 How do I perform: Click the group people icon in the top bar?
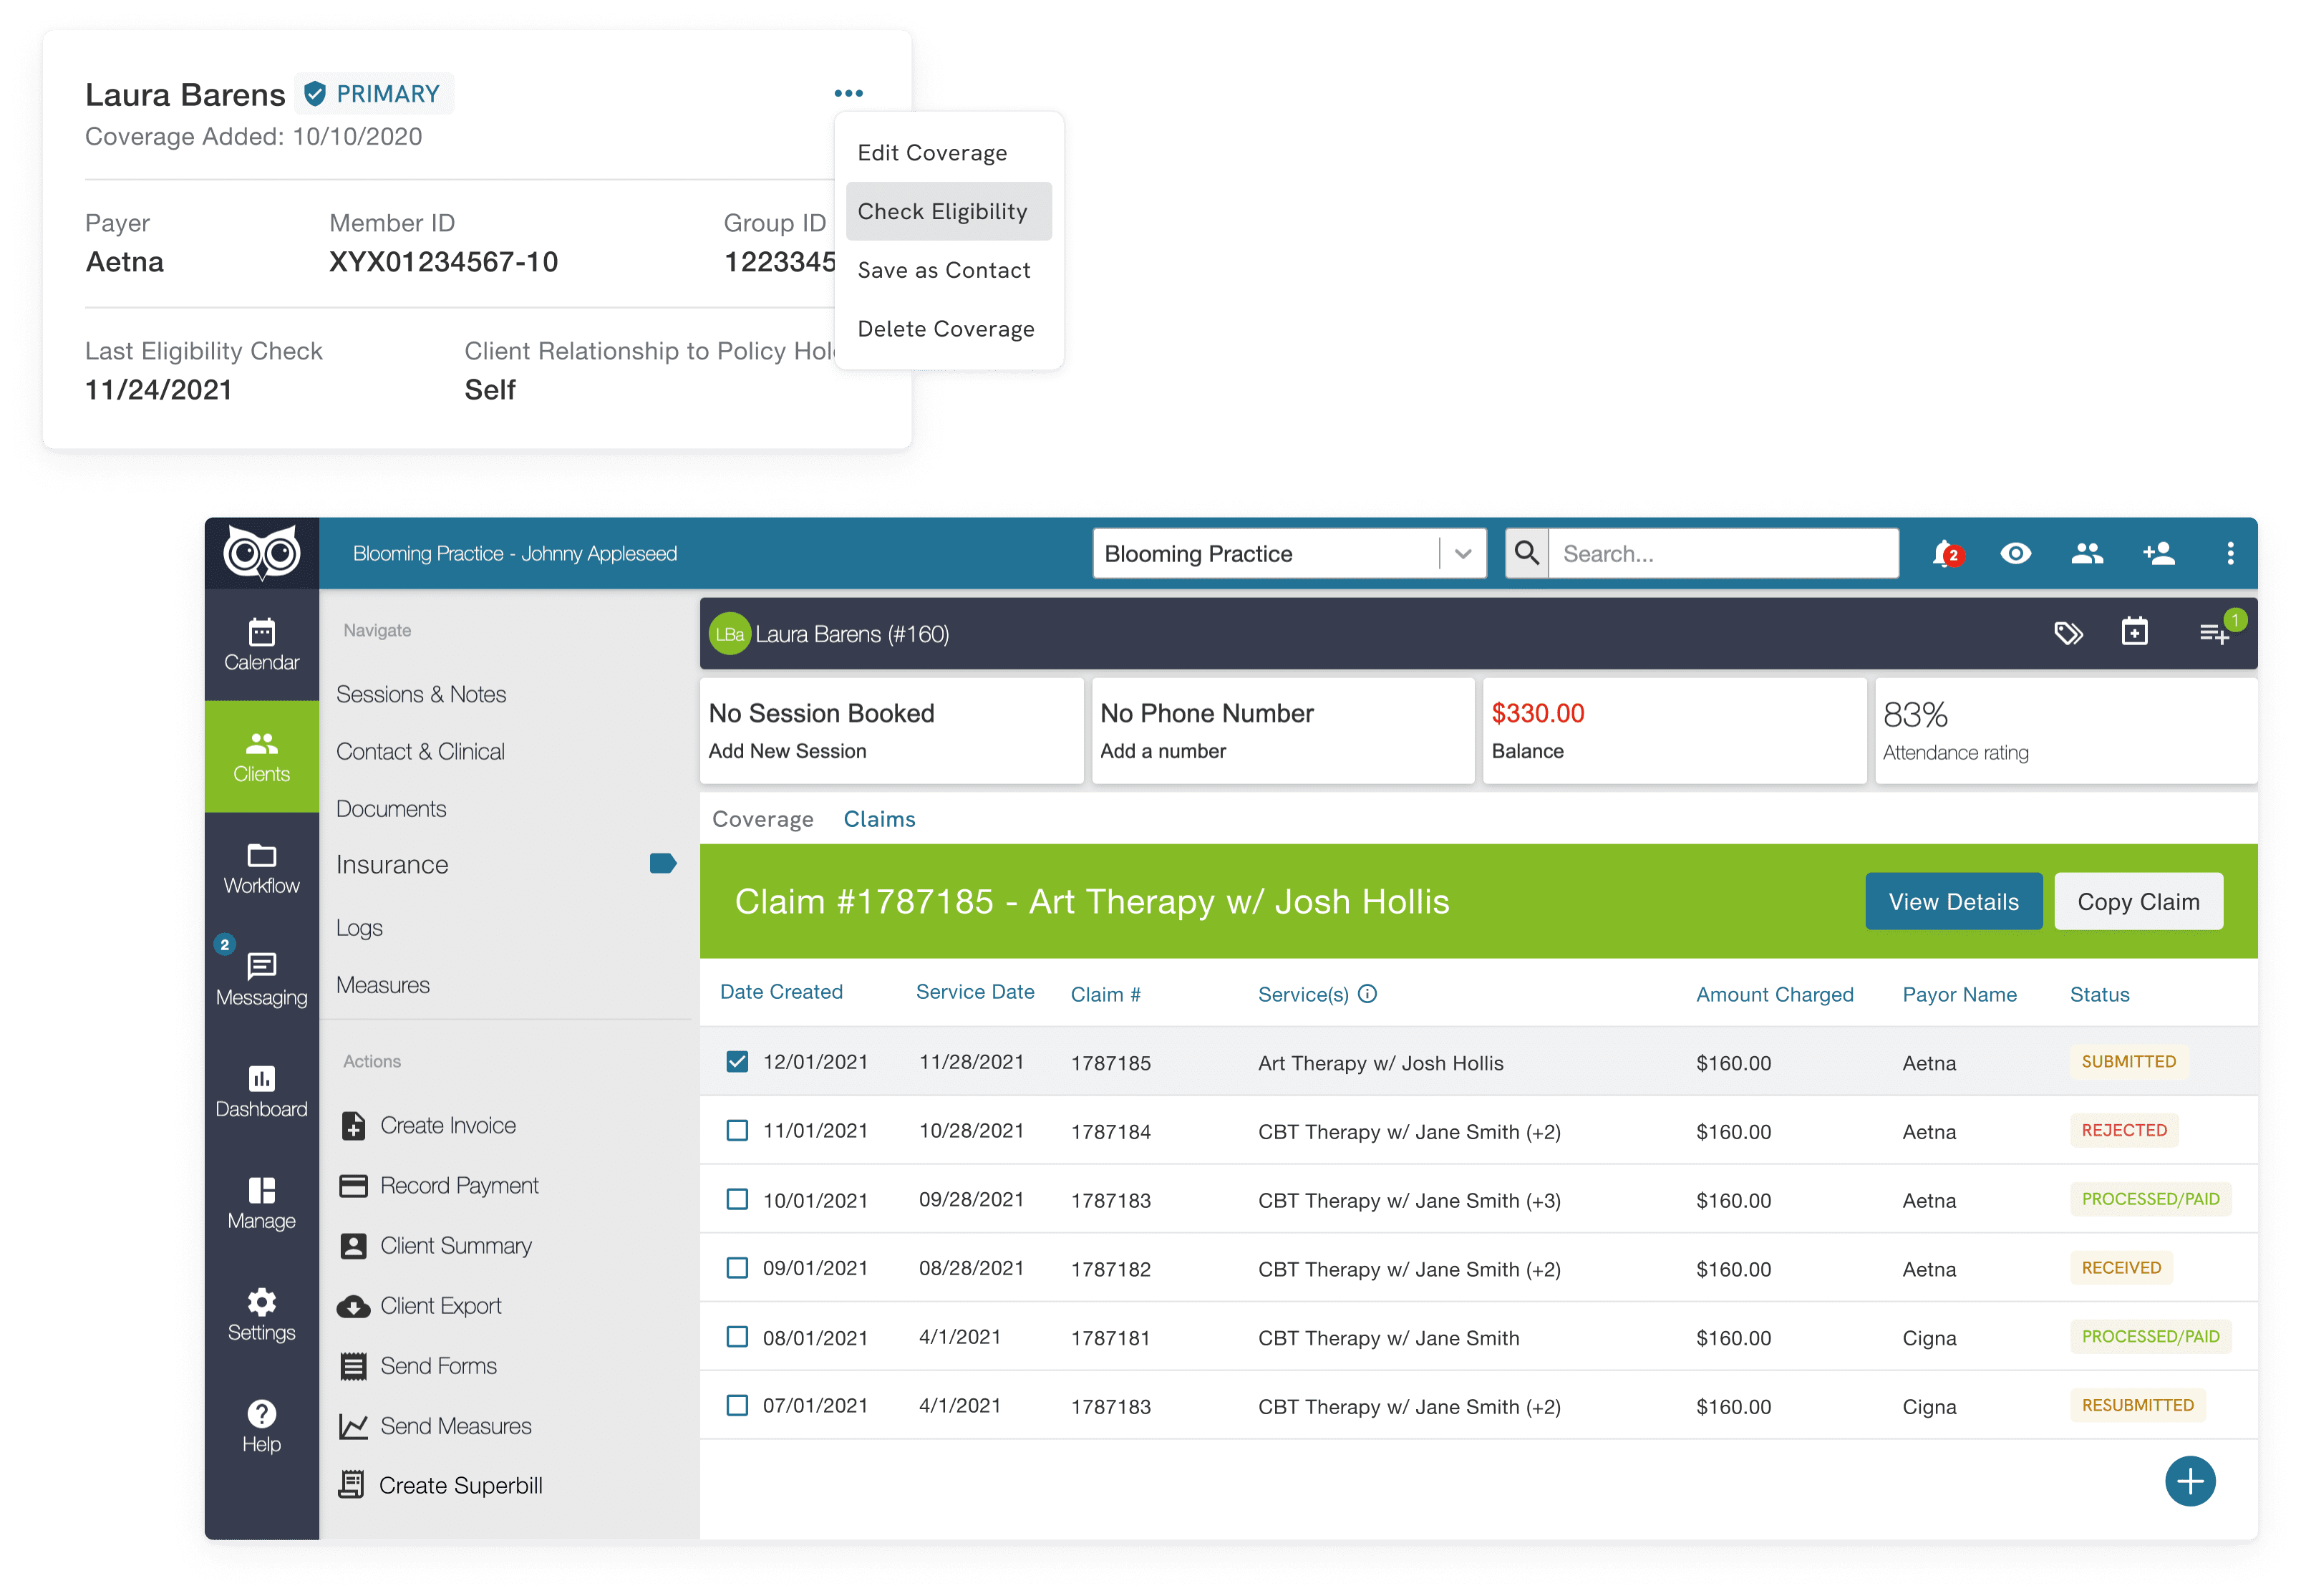[x=2087, y=553]
